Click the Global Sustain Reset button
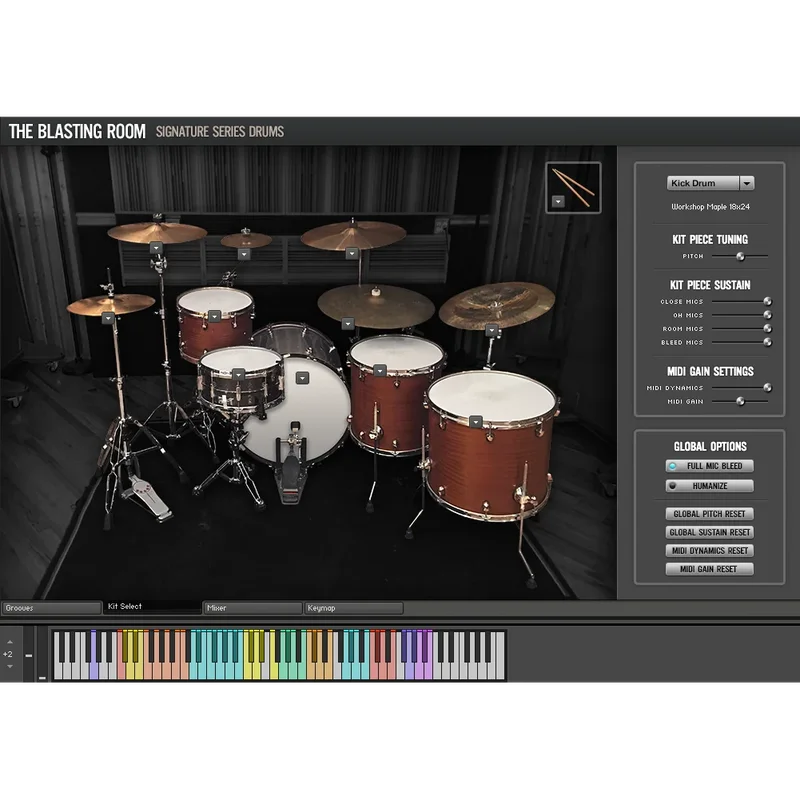Image resolution: width=800 pixels, height=800 pixels. (x=709, y=532)
